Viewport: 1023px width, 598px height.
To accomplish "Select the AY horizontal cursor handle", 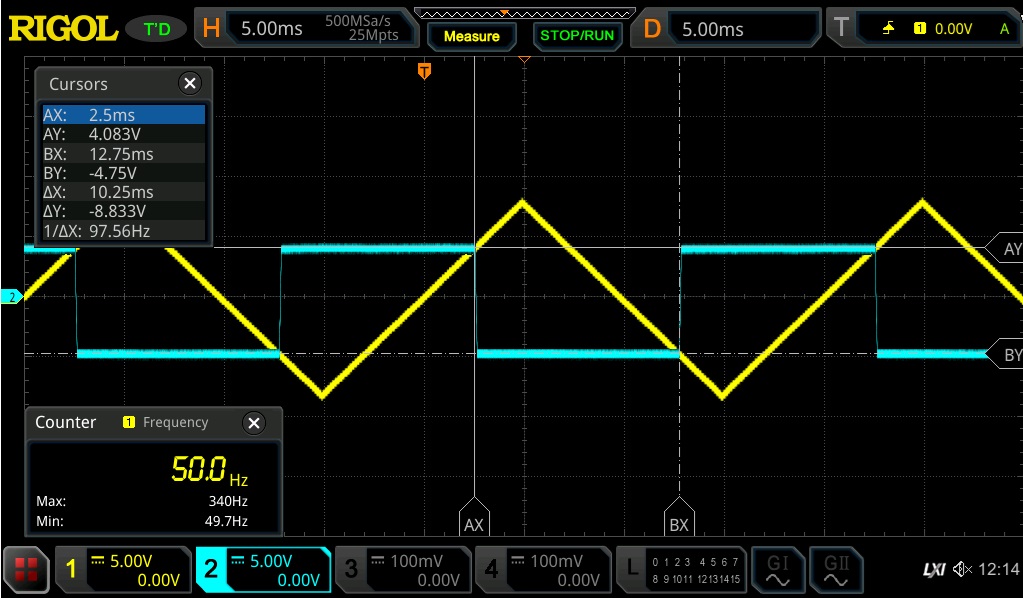I will point(1005,248).
